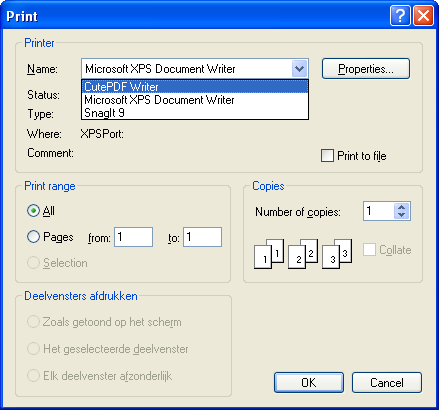Click the Number of copies field
The image size is (439, 410).
pyautogui.click(x=379, y=211)
